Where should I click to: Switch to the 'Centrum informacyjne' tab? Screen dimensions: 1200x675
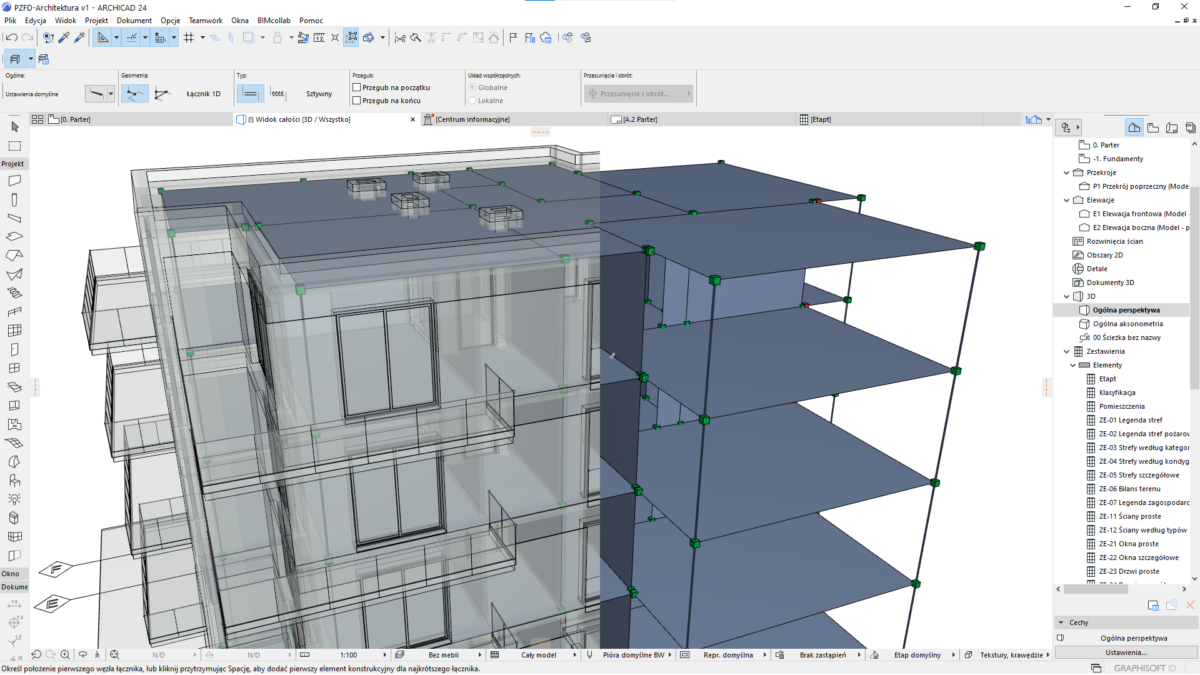472,119
